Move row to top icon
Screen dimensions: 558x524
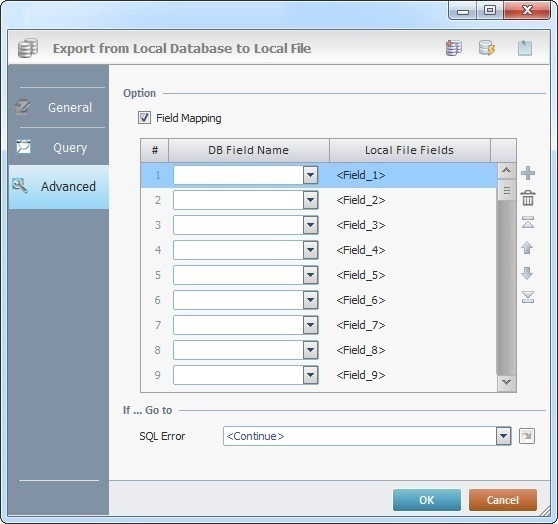coord(528,222)
